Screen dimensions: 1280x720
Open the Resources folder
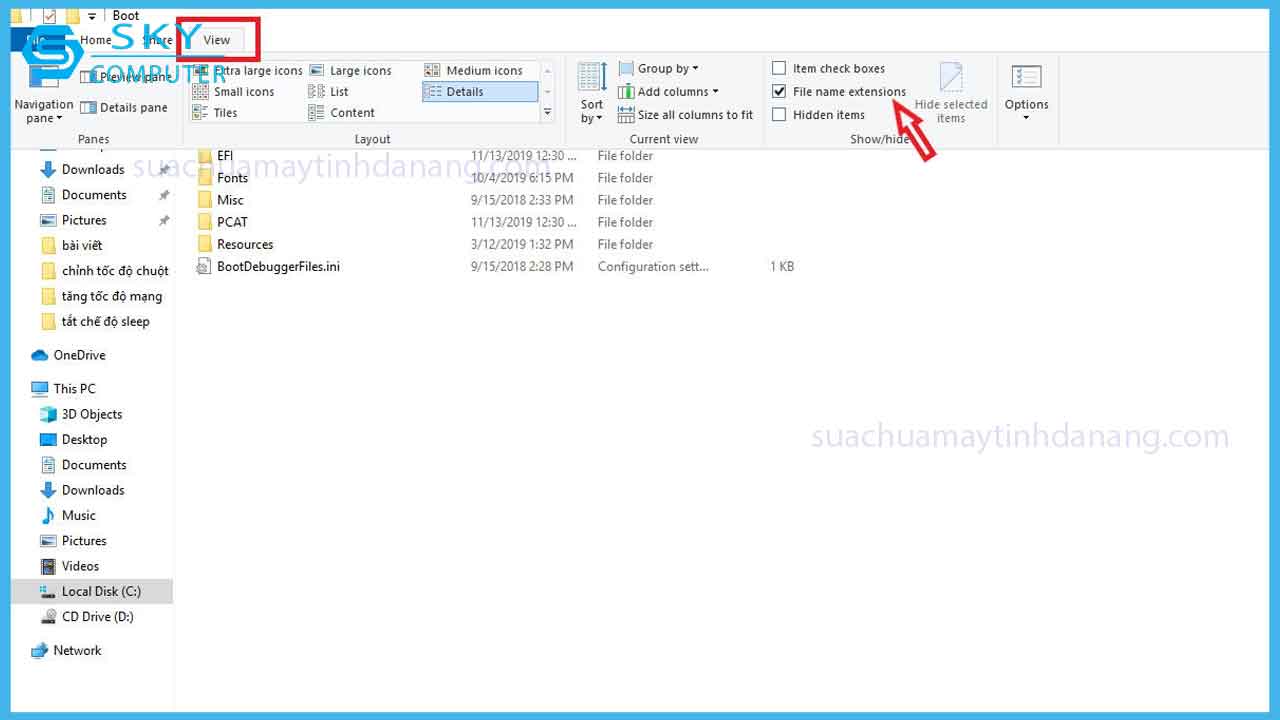pos(244,245)
